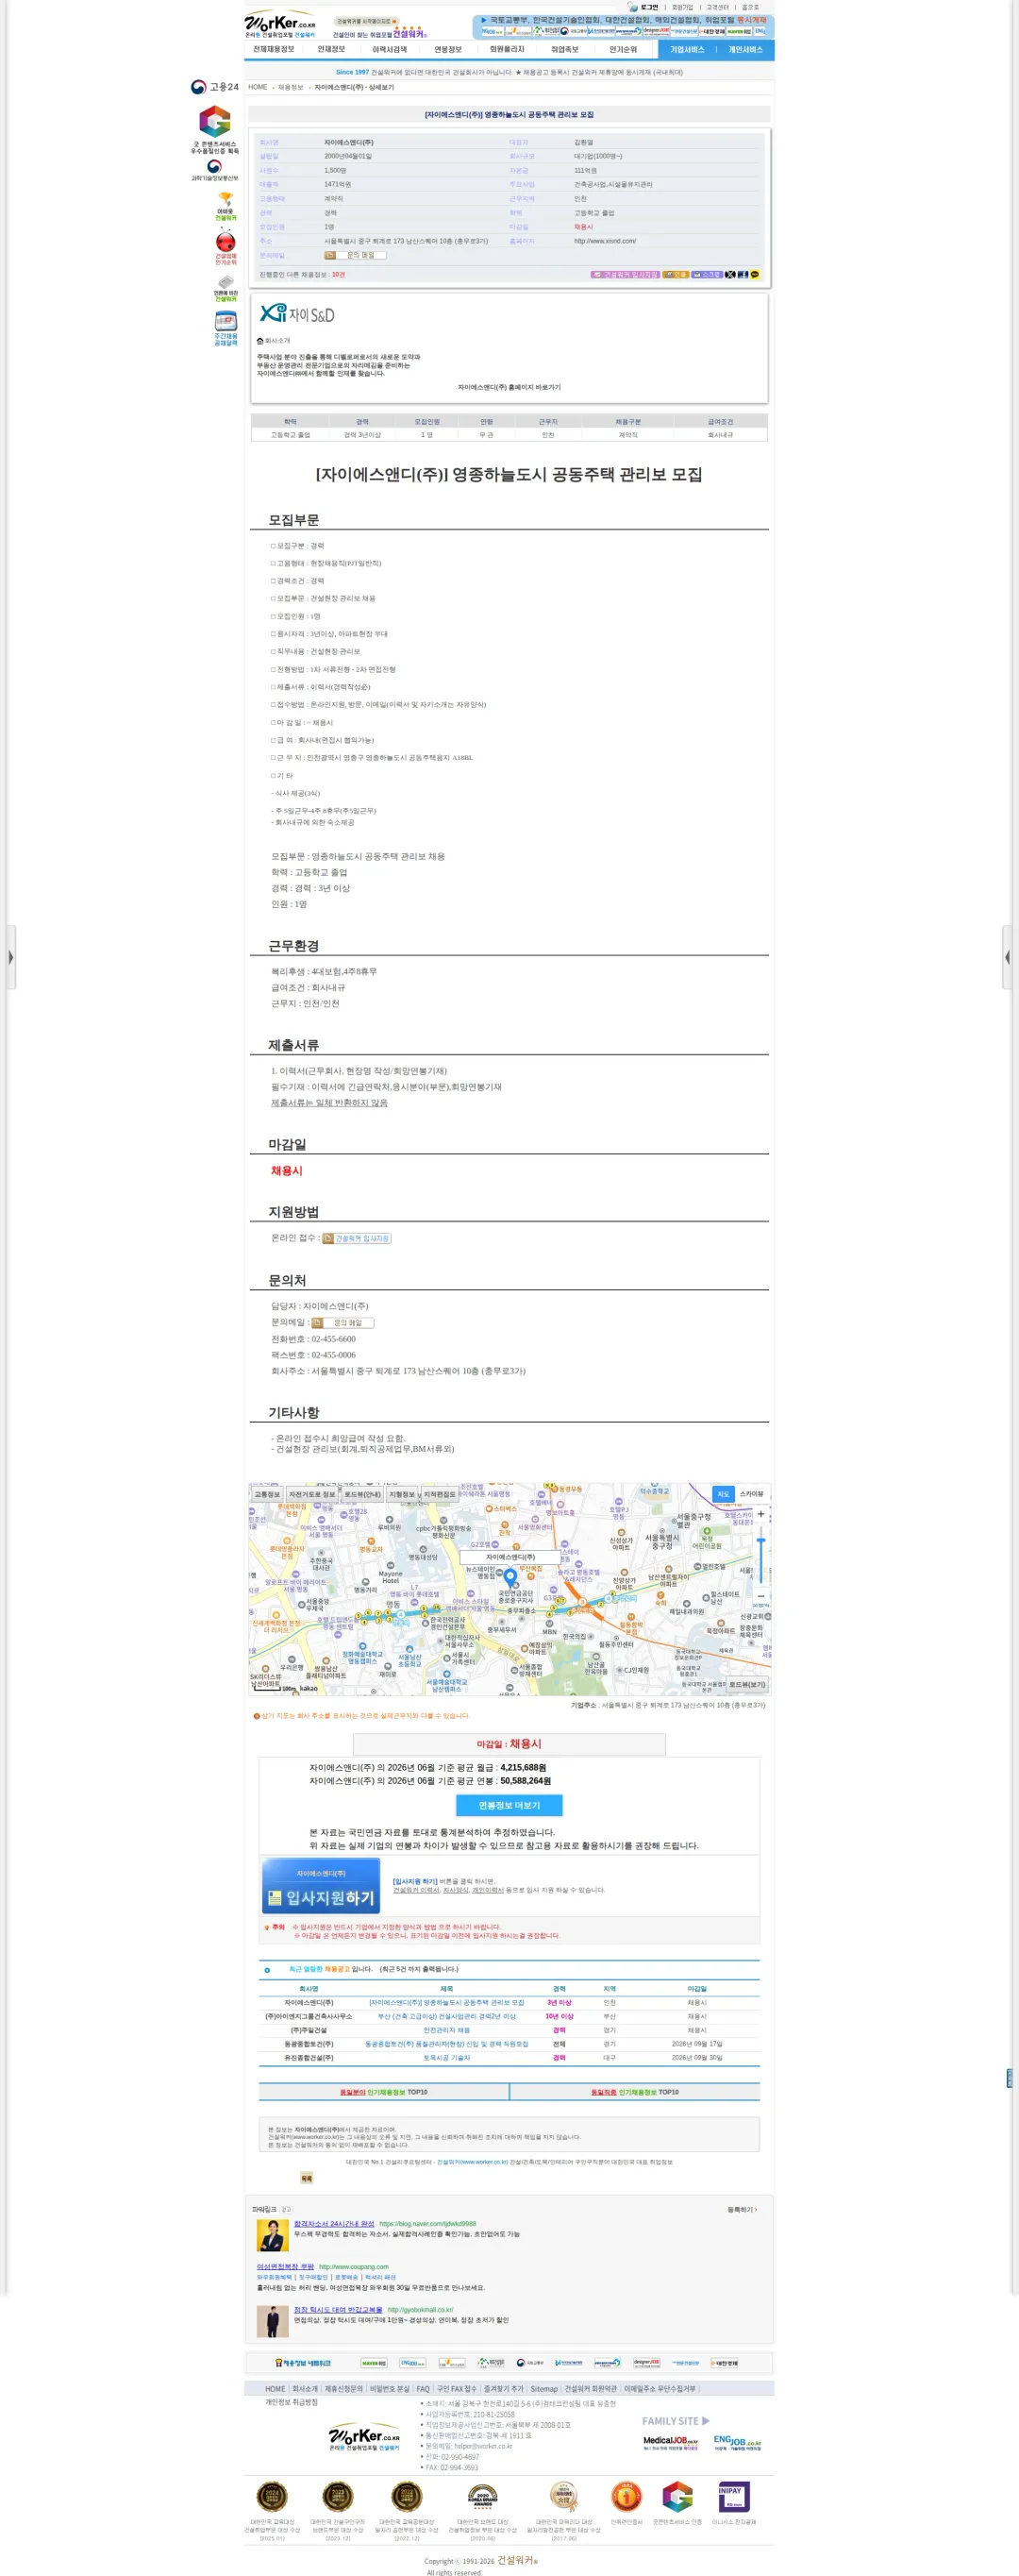The width and height of the screenshot is (1019, 2576).
Task: Open the FAQ footer link
Action: coord(423,2389)
